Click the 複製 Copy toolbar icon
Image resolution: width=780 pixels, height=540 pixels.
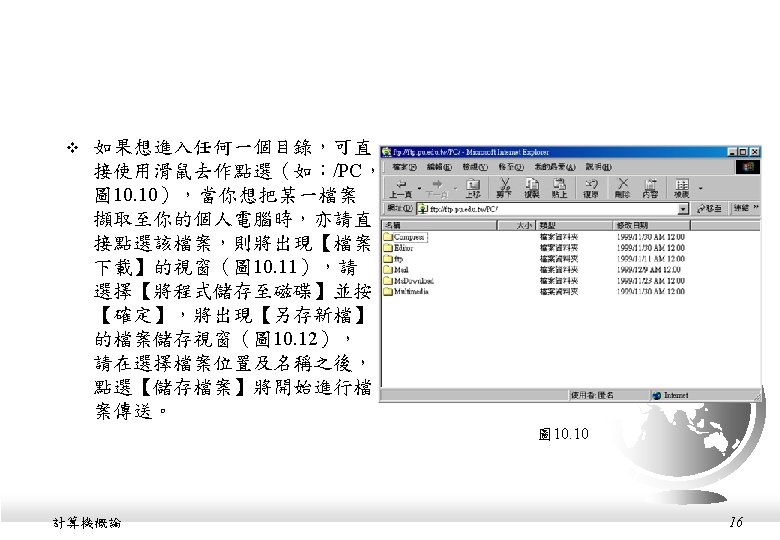point(532,188)
